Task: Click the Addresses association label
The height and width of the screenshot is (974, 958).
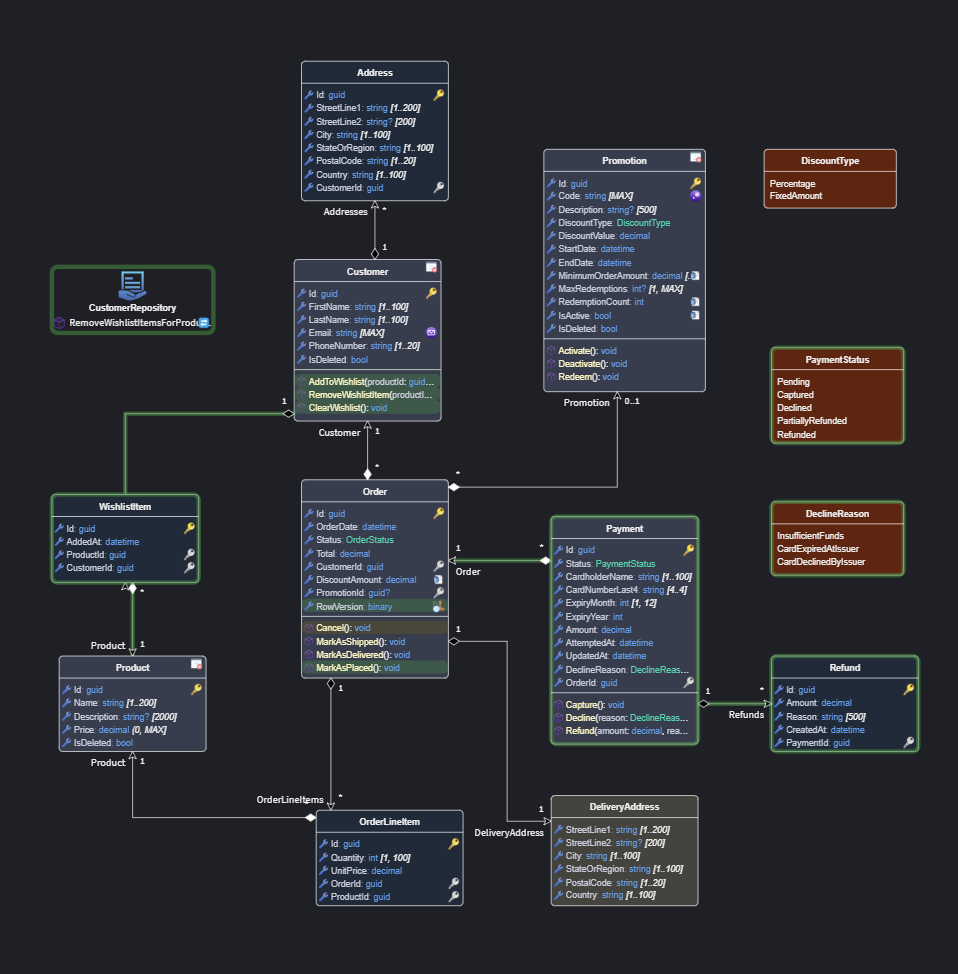Action: 345,212
